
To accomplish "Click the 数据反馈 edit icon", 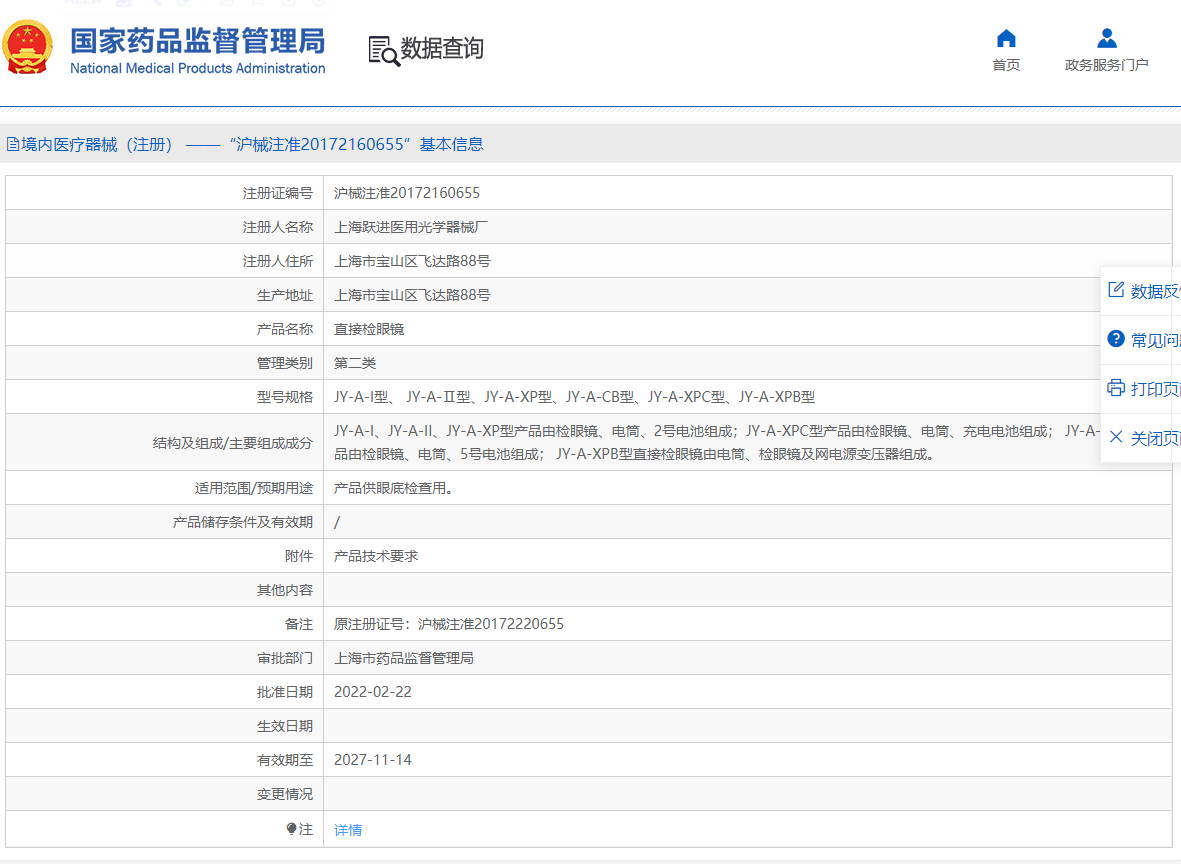I will point(1116,290).
